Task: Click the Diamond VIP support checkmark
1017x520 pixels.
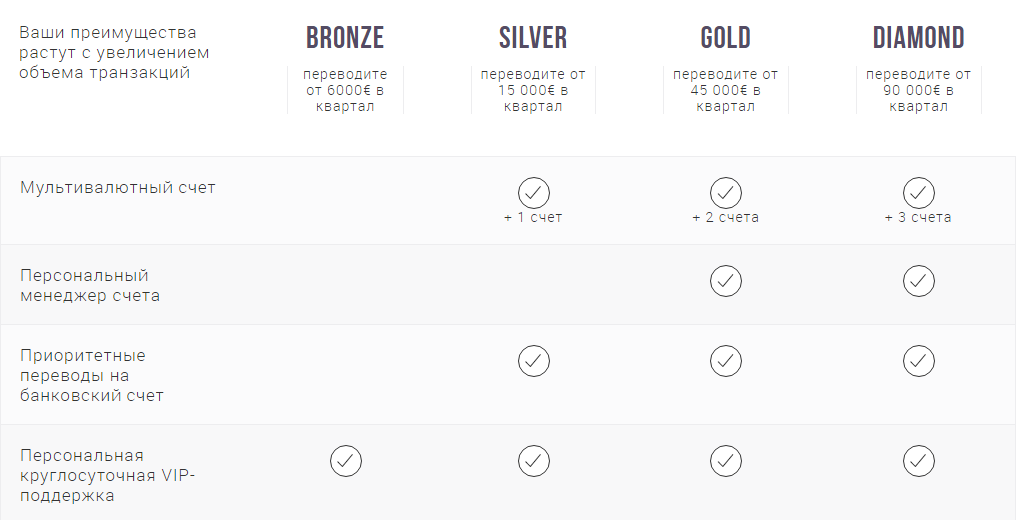Action: pyautogui.click(x=918, y=461)
